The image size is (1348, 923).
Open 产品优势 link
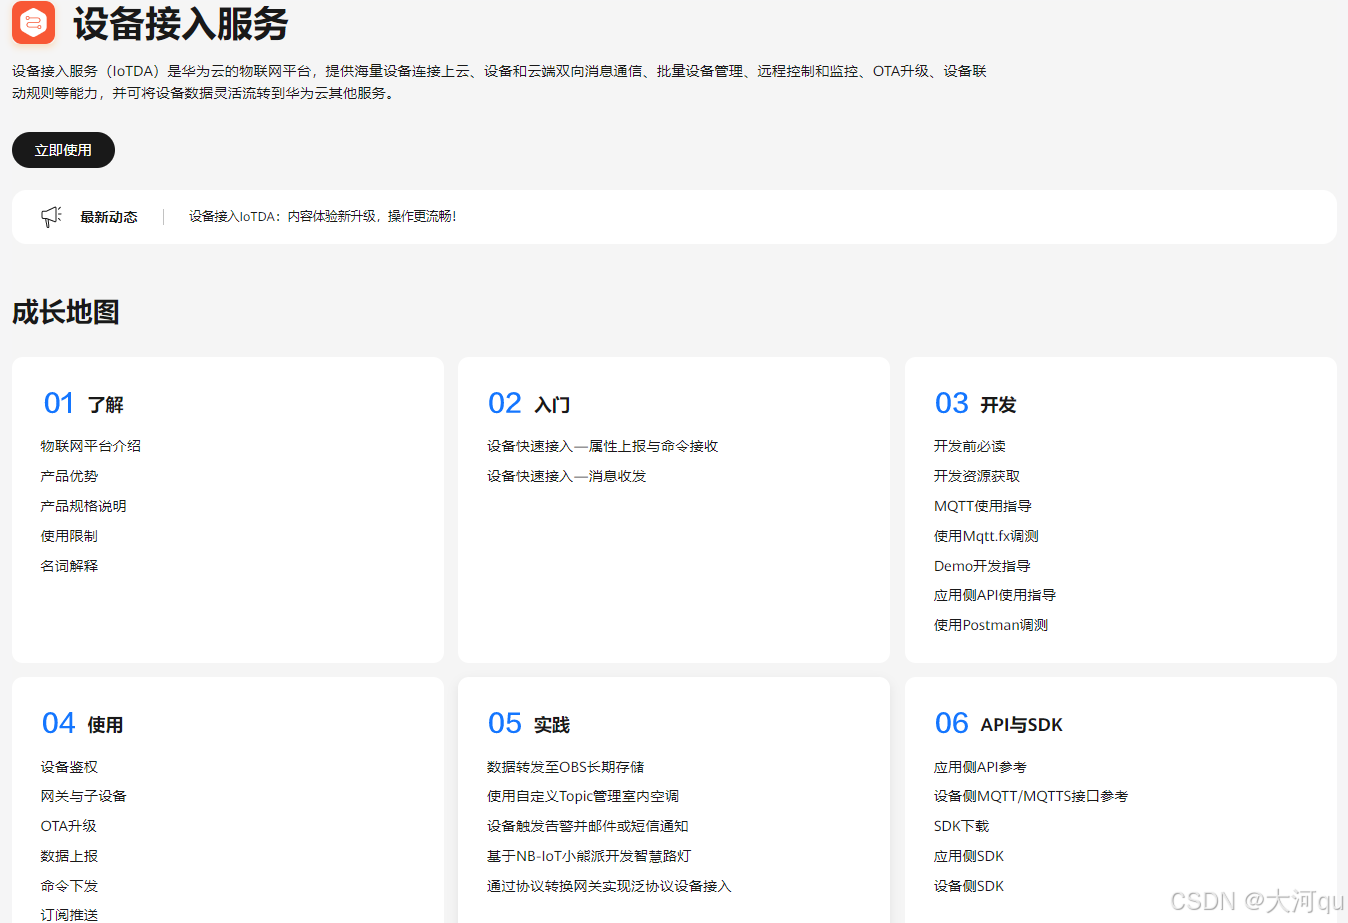69,476
